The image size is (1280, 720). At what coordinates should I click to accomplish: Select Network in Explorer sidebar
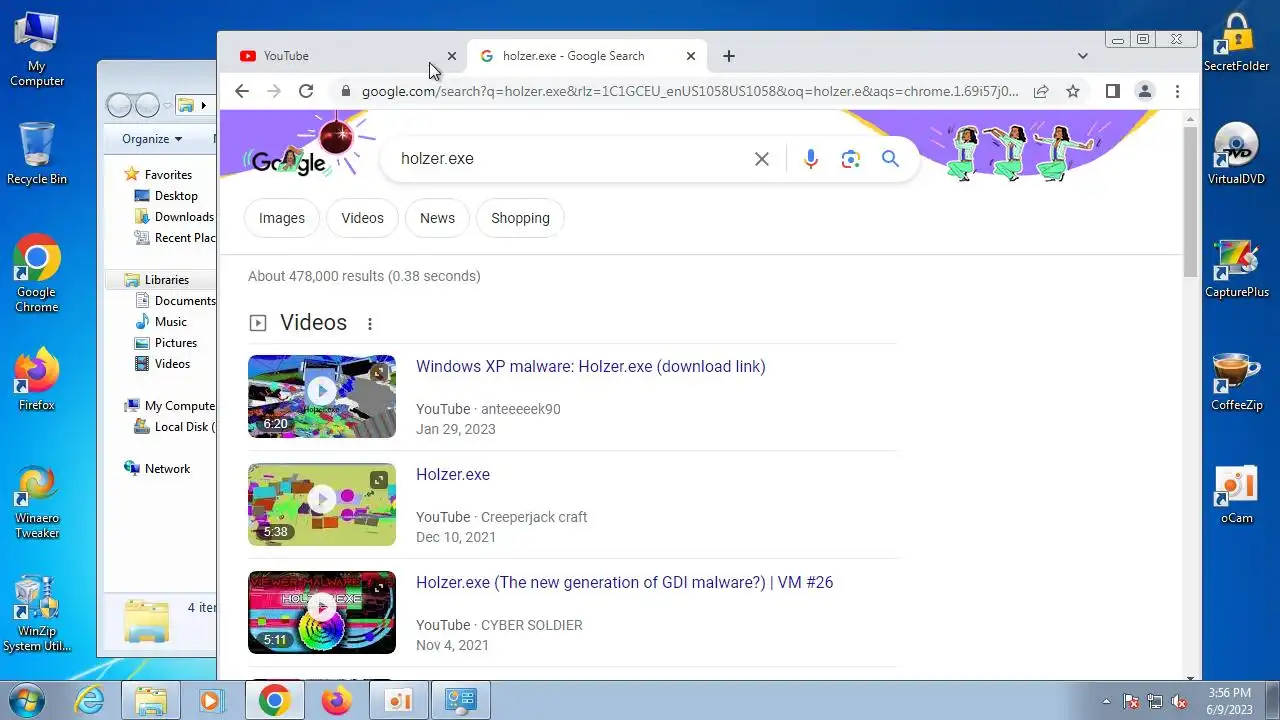tap(167, 469)
